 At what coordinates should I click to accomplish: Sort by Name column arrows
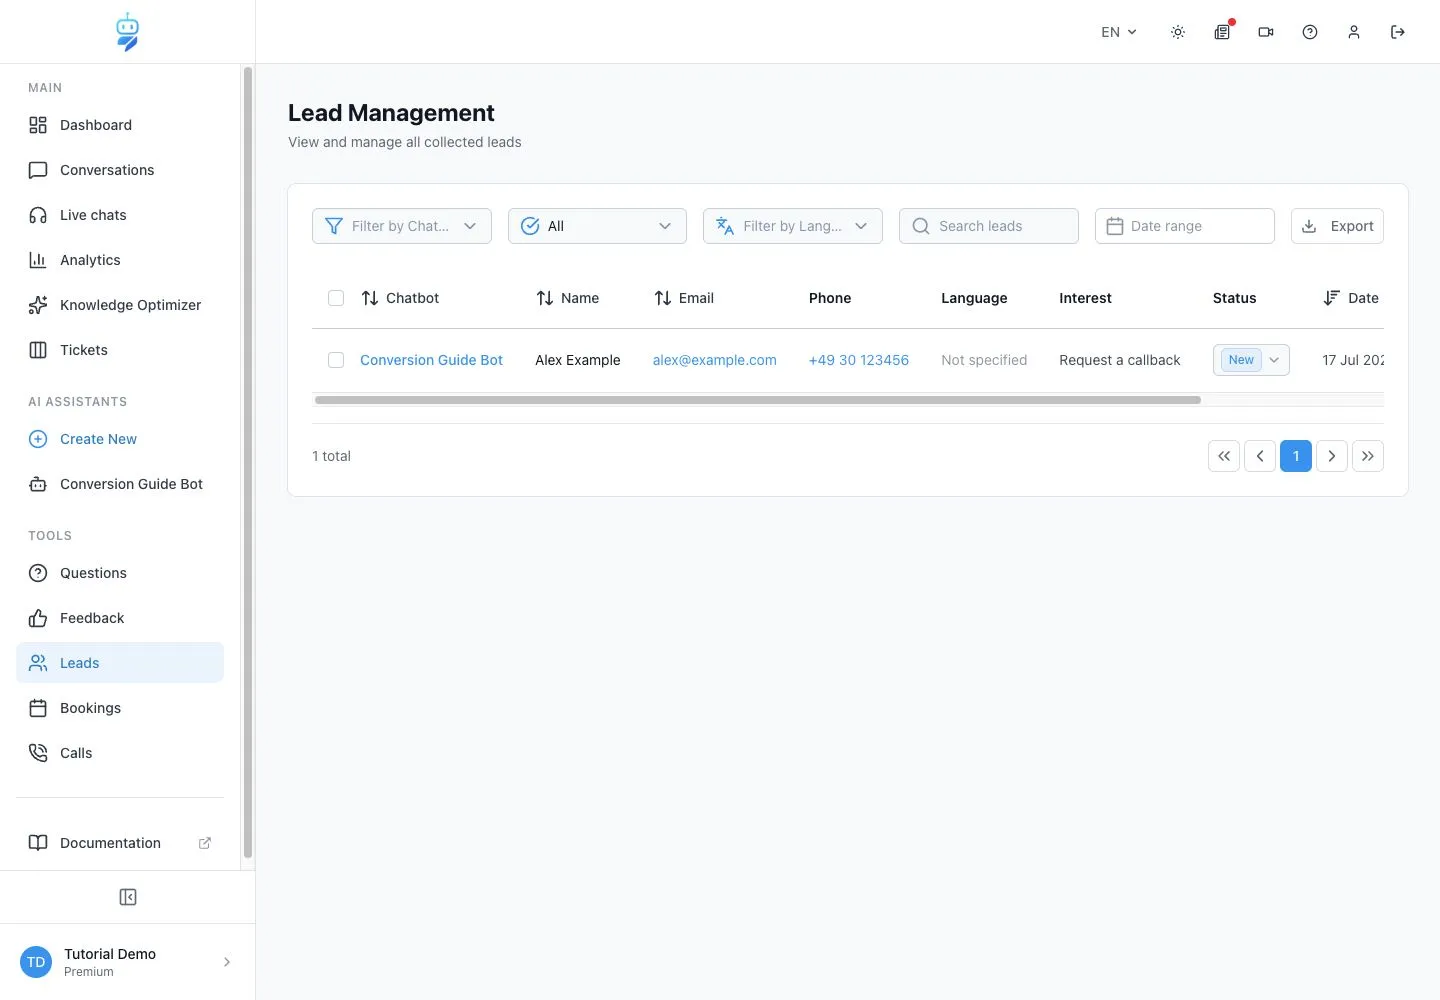pos(545,298)
